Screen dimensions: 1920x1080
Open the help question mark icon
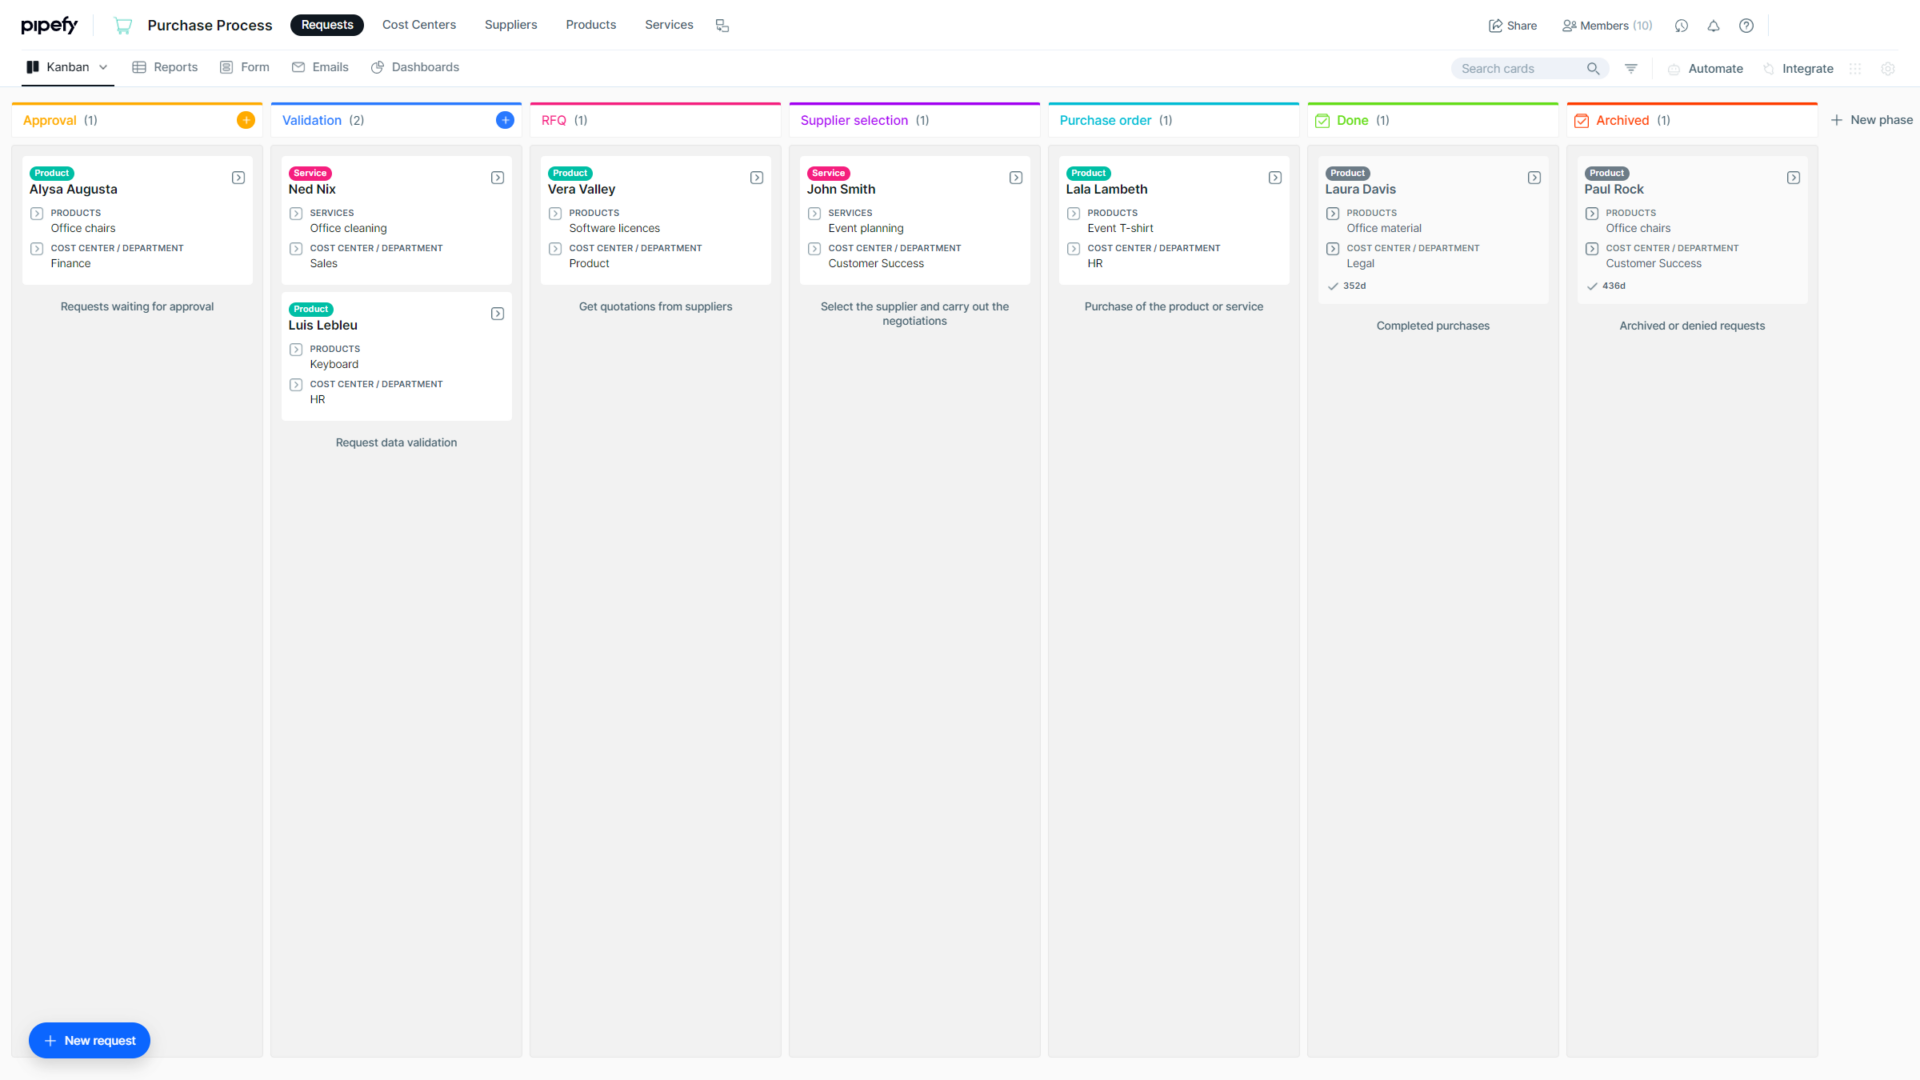pyautogui.click(x=1746, y=26)
